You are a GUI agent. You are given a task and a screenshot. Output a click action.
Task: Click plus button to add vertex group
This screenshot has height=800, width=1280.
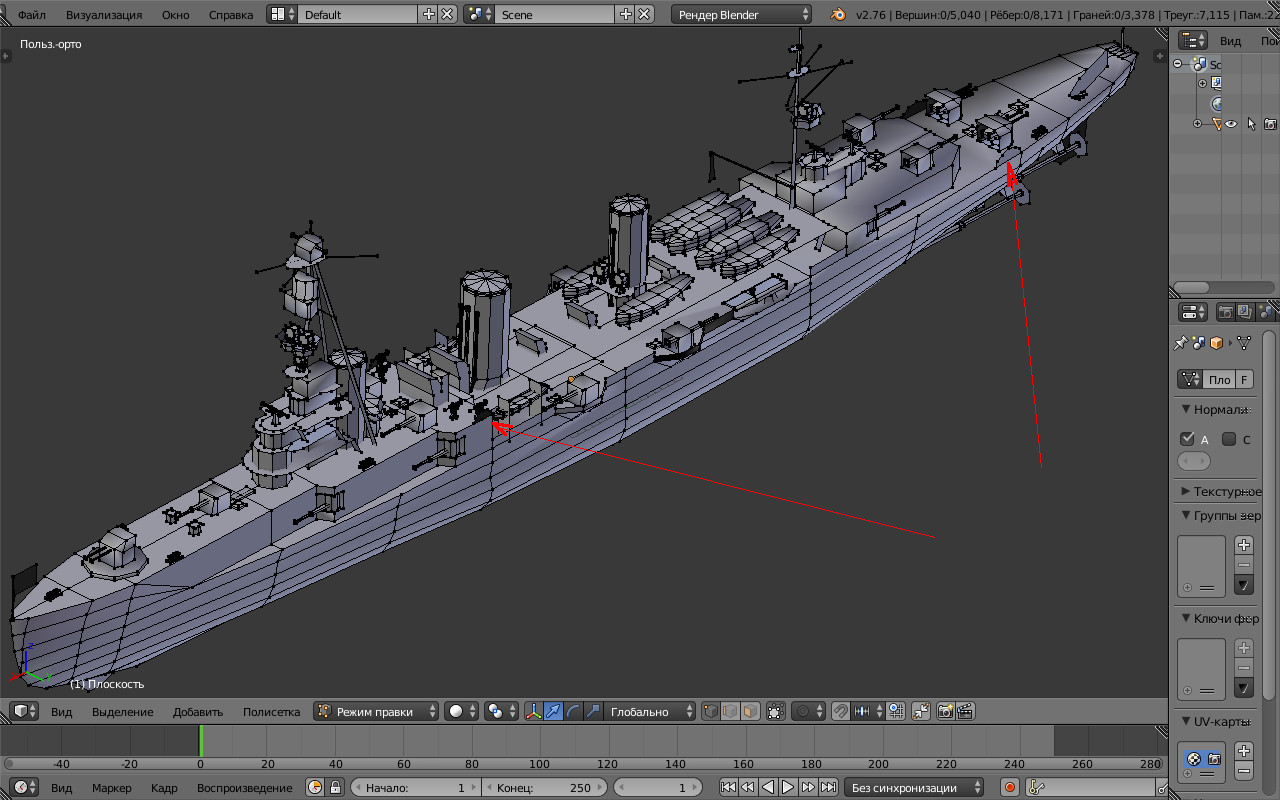(x=1243, y=545)
